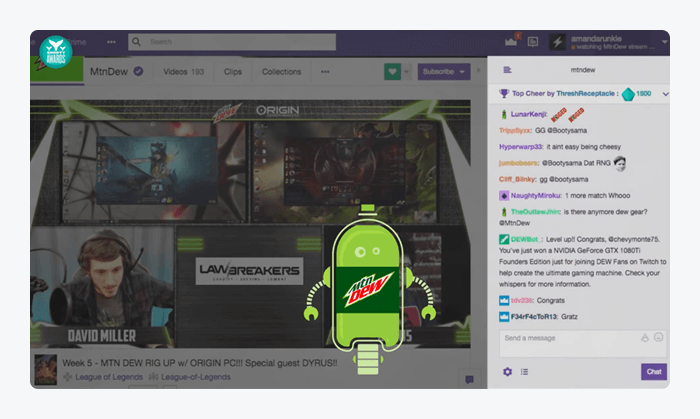Open the Clips tab
Image resolution: width=700 pixels, height=419 pixels.
click(x=233, y=72)
